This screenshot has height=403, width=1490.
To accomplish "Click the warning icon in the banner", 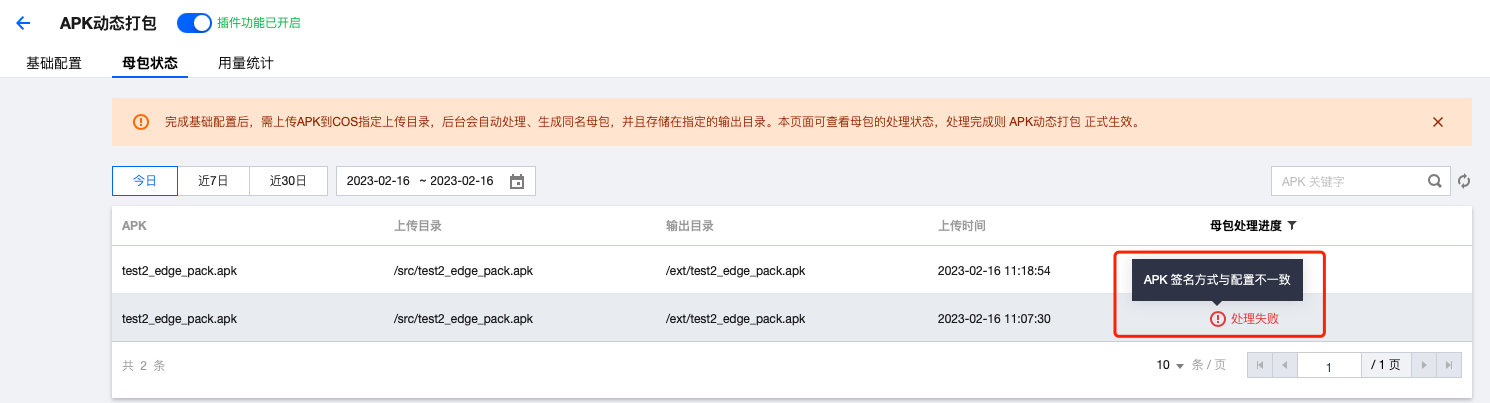I will 141,122.
